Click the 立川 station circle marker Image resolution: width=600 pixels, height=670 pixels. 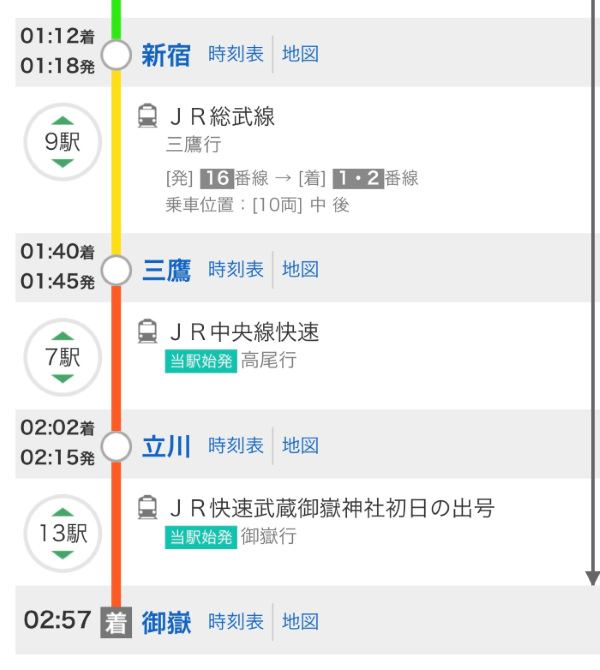(x=117, y=446)
